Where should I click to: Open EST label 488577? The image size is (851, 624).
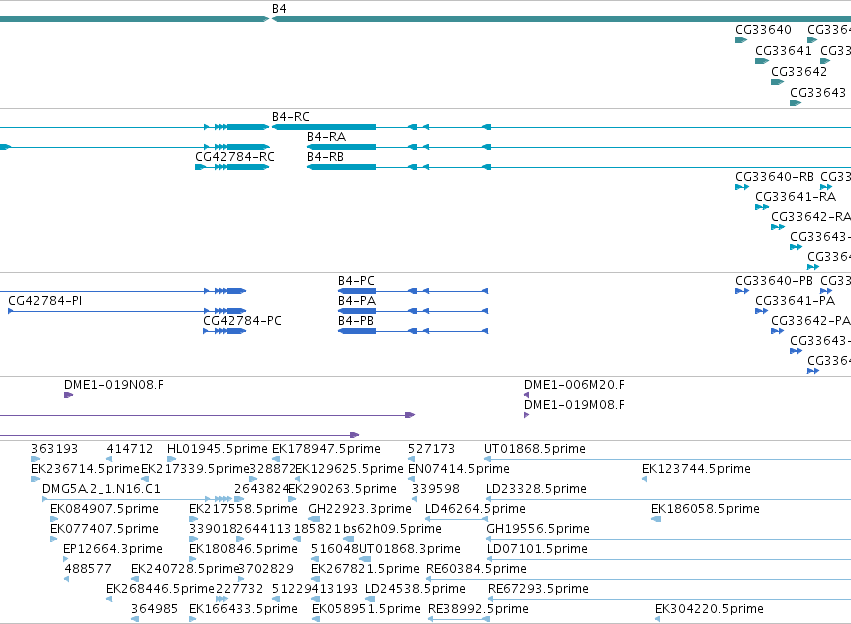coord(88,569)
